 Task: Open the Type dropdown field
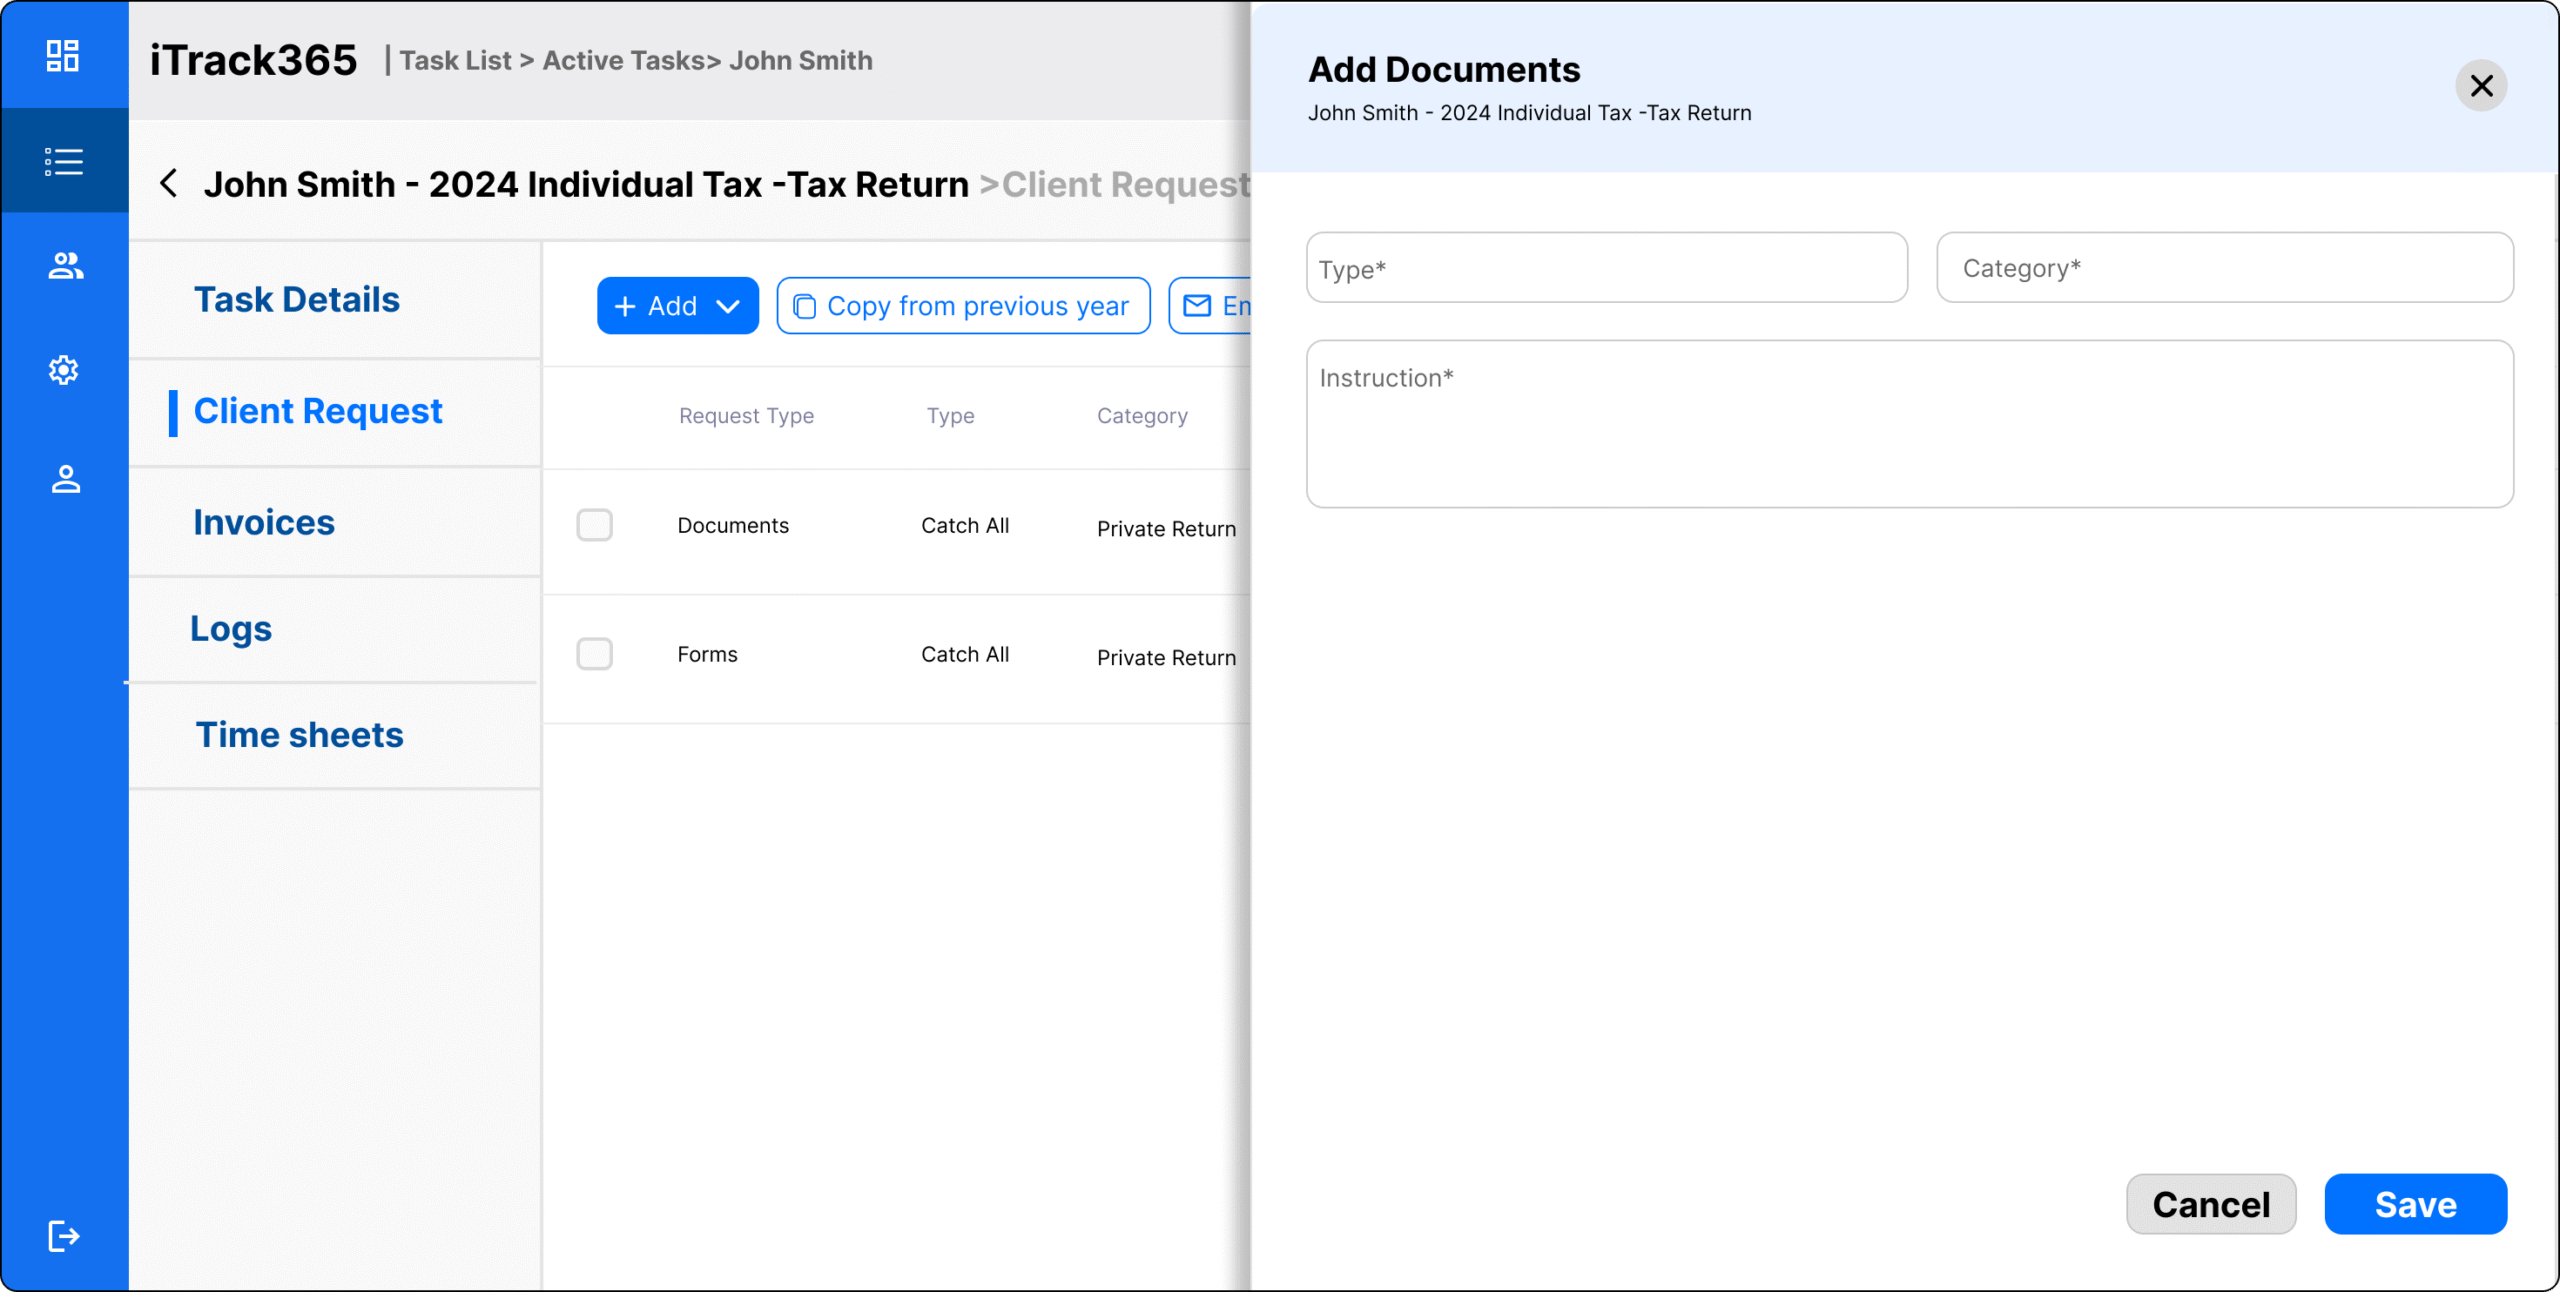click(1606, 268)
